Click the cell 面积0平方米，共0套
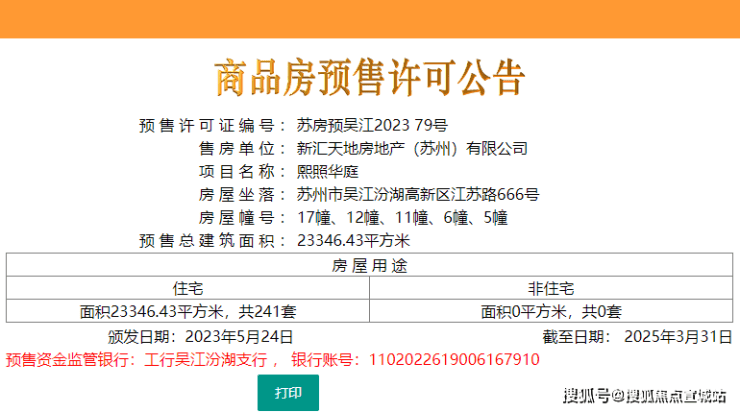This screenshot has width=740, height=412. 551,311
